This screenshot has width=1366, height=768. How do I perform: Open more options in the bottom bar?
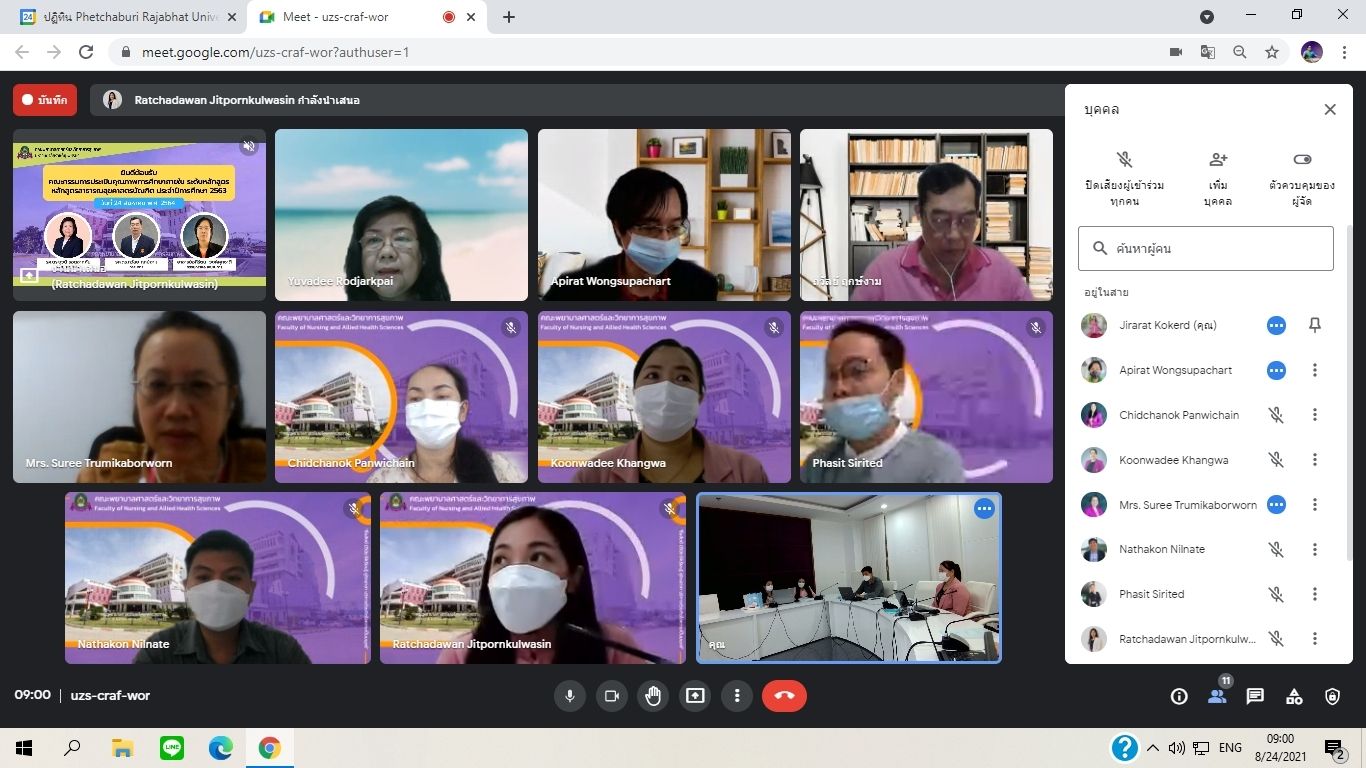[x=737, y=696]
